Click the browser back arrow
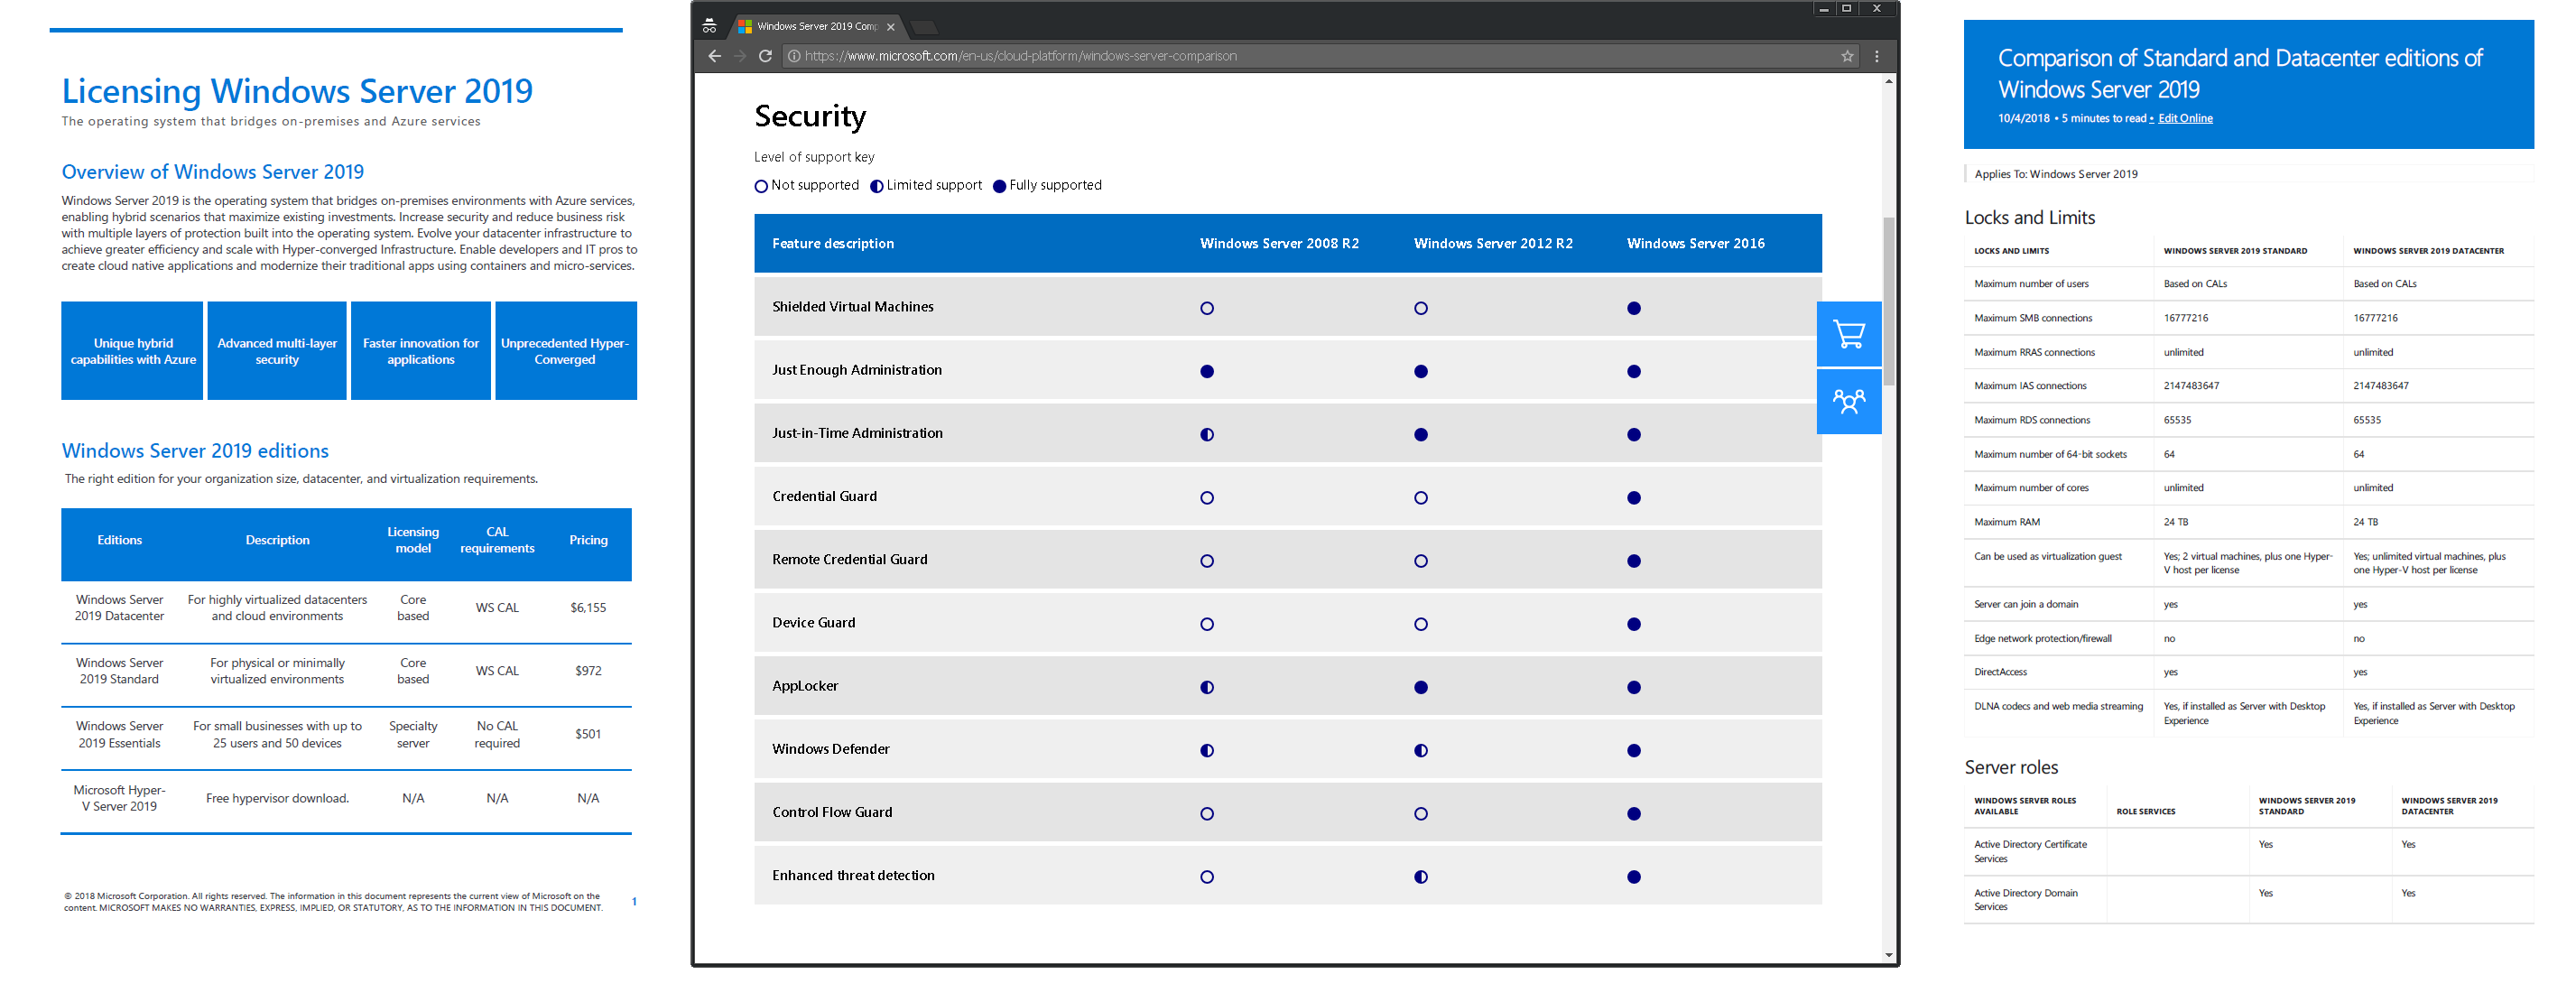Screen dimensions: 2576x1002 point(714,56)
